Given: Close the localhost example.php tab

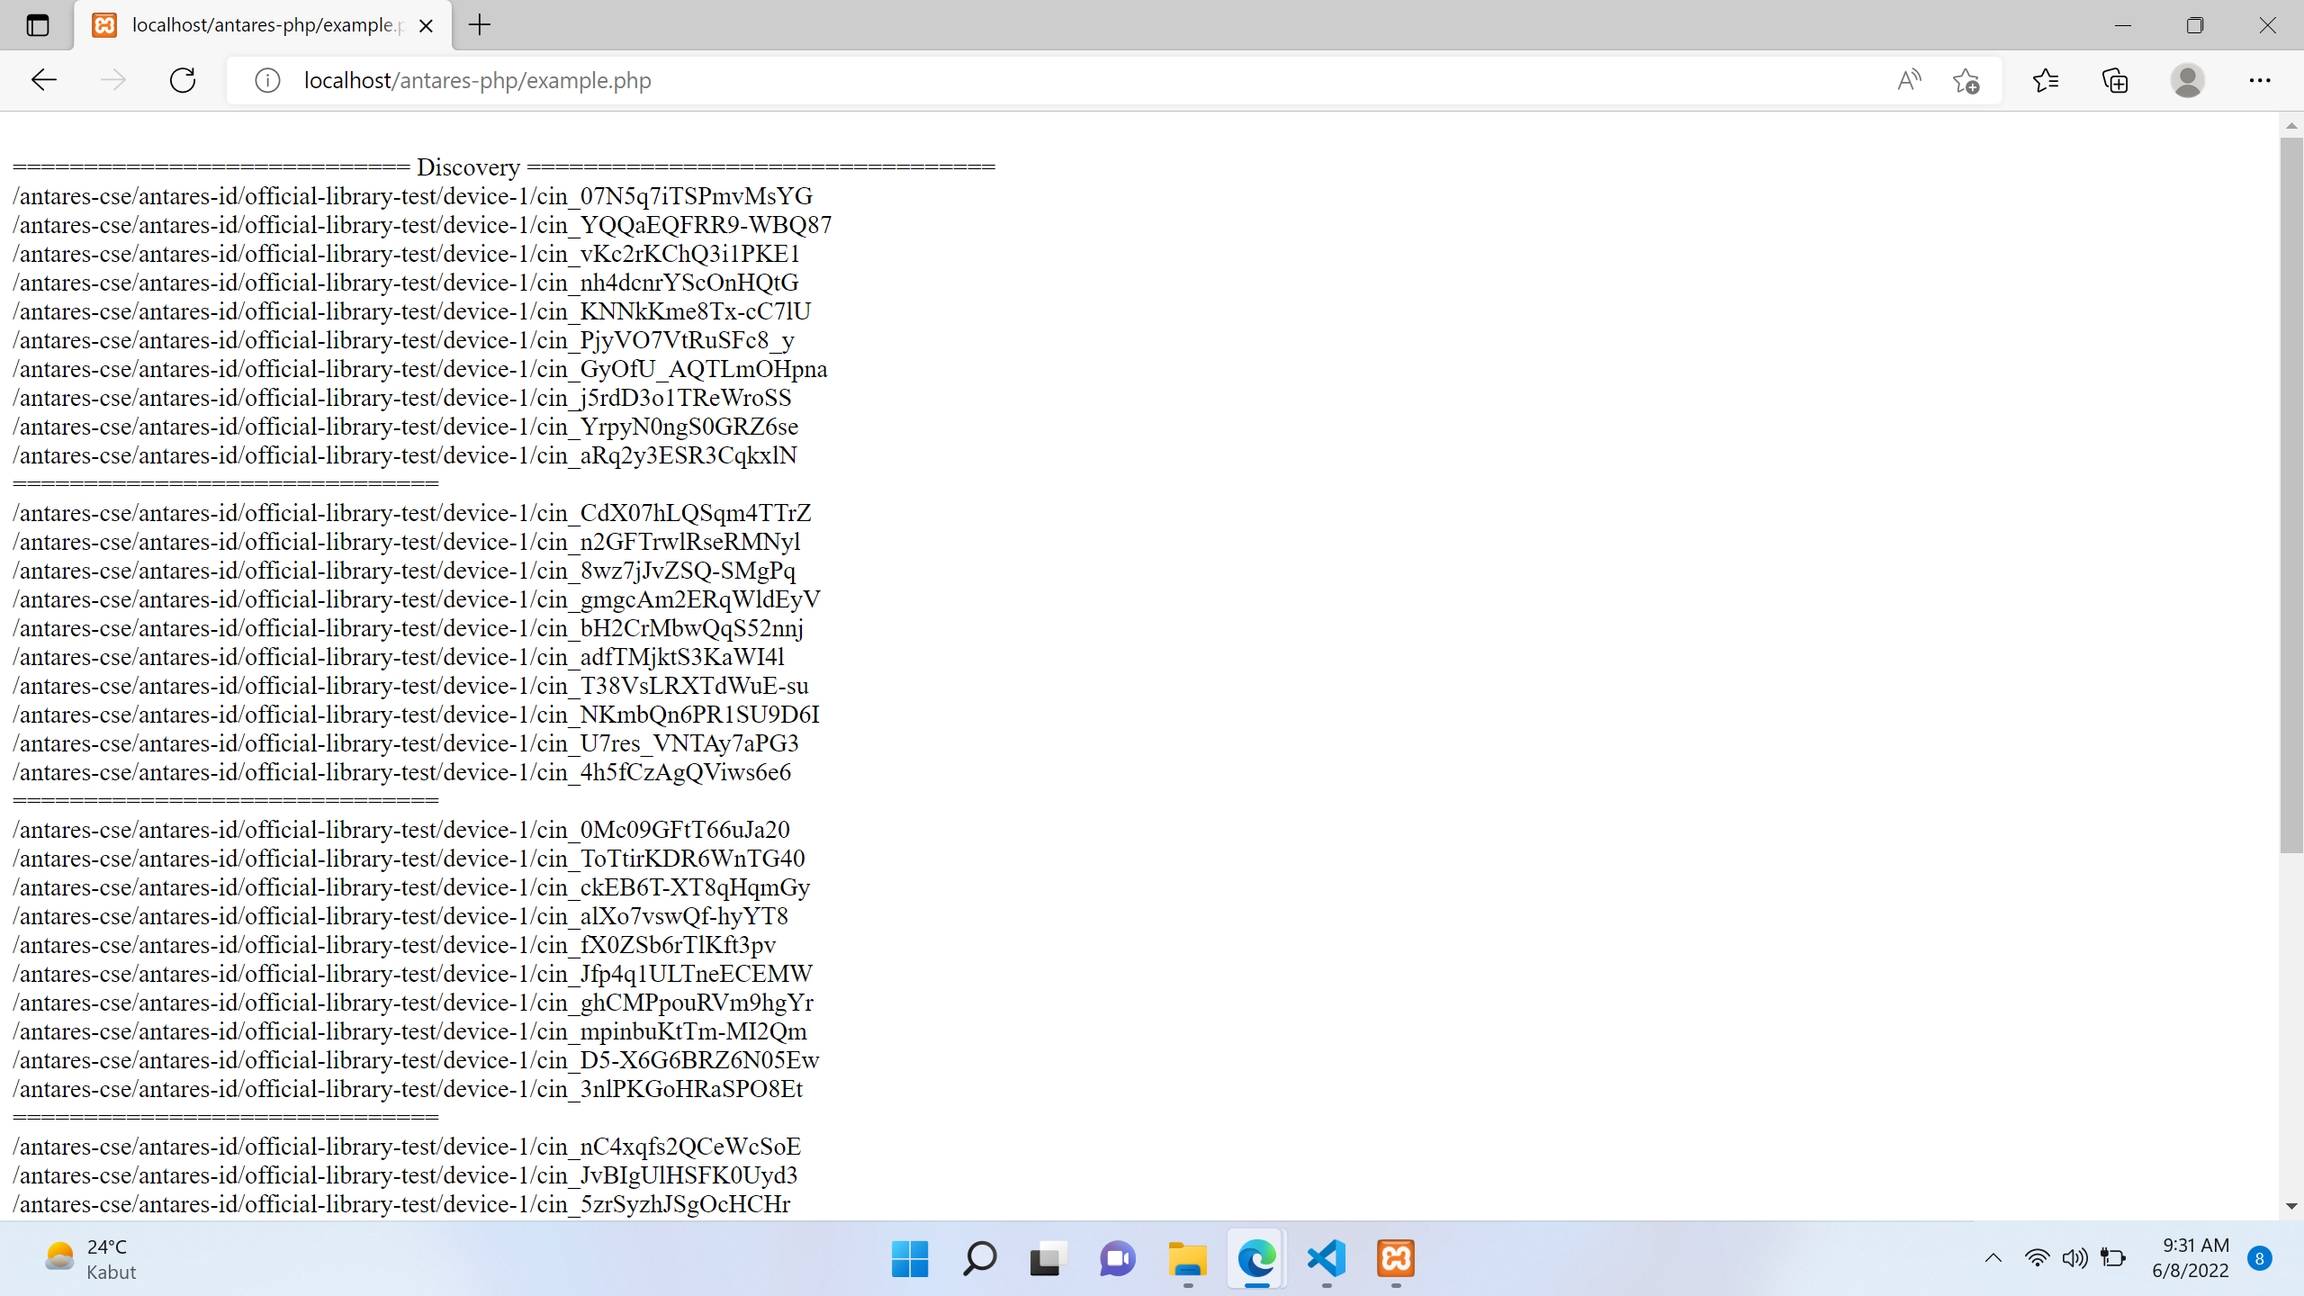Looking at the screenshot, I should coord(426,26).
